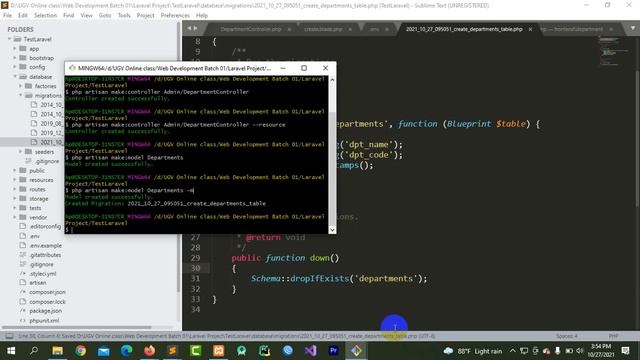Screen dimensions: 640x360
Task: Open the Windows Start menu
Action: pos(11,351)
